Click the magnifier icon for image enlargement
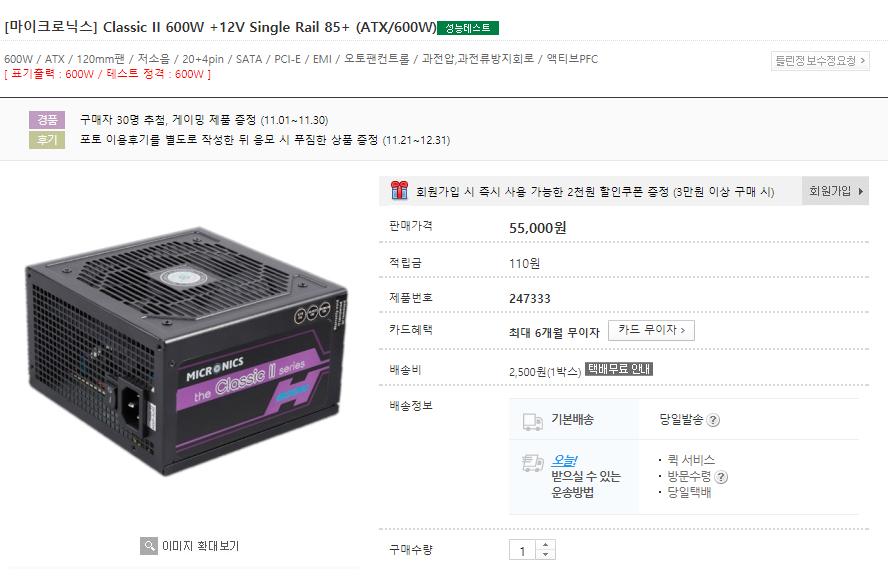The width and height of the screenshot is (888, 569). [x=149, y=546]
